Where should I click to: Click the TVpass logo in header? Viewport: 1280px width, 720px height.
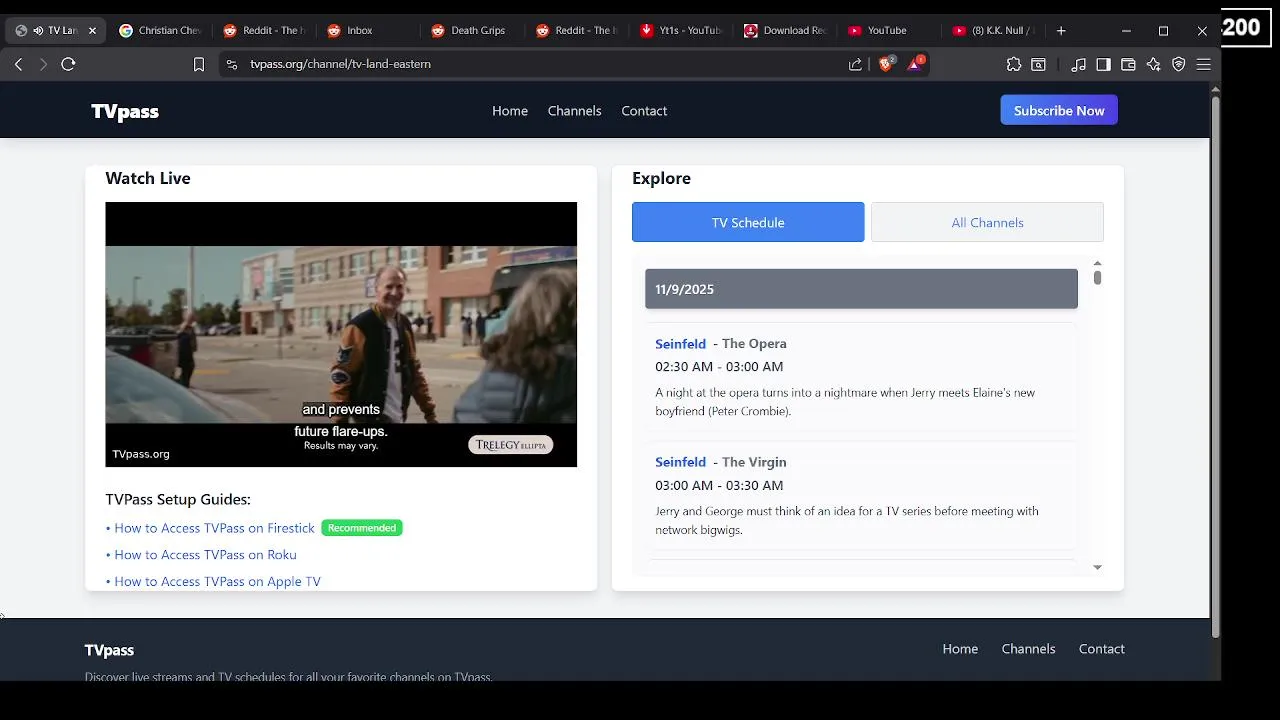125,111
